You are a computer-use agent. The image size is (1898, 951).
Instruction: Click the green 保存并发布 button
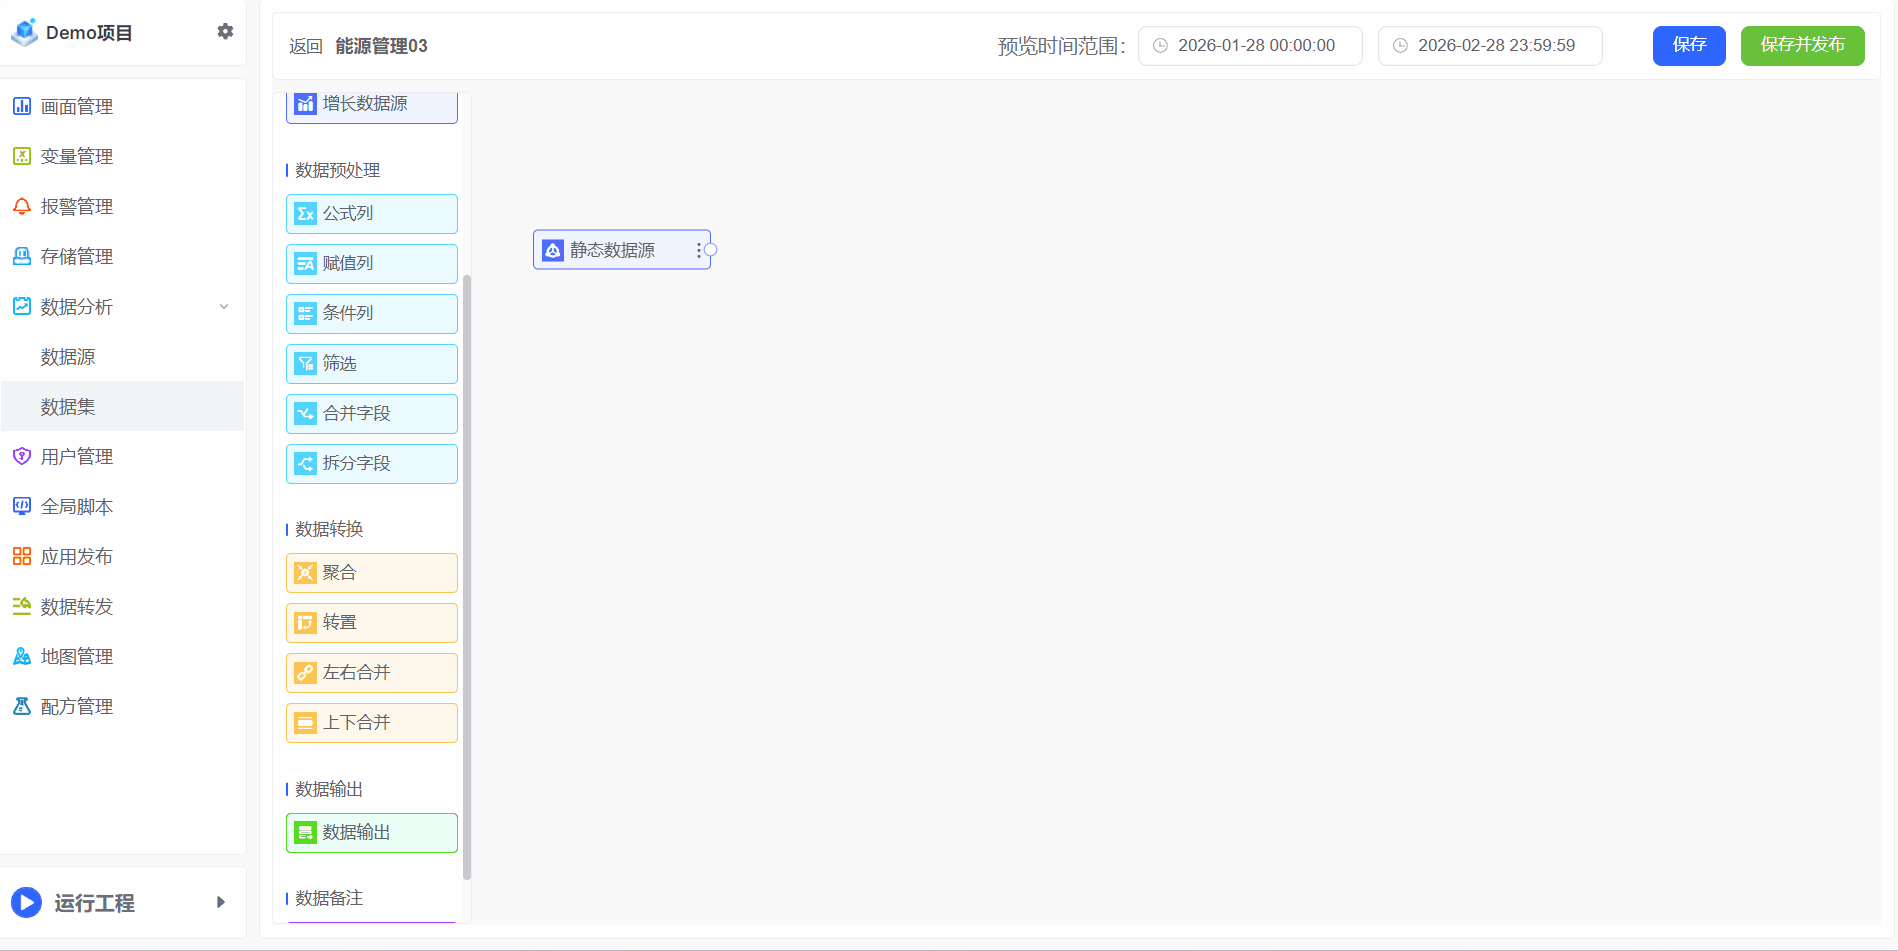click(1802, 46)
